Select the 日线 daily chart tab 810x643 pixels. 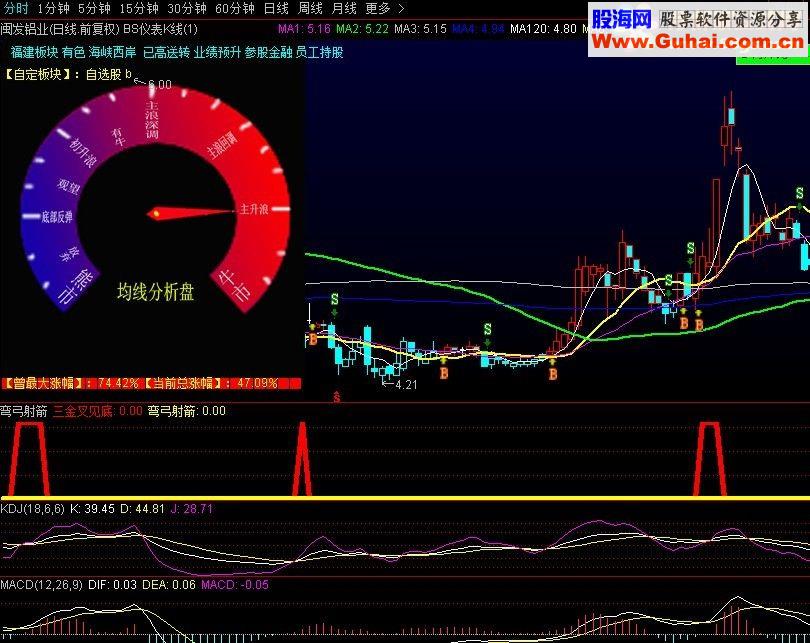click(276, 8)
